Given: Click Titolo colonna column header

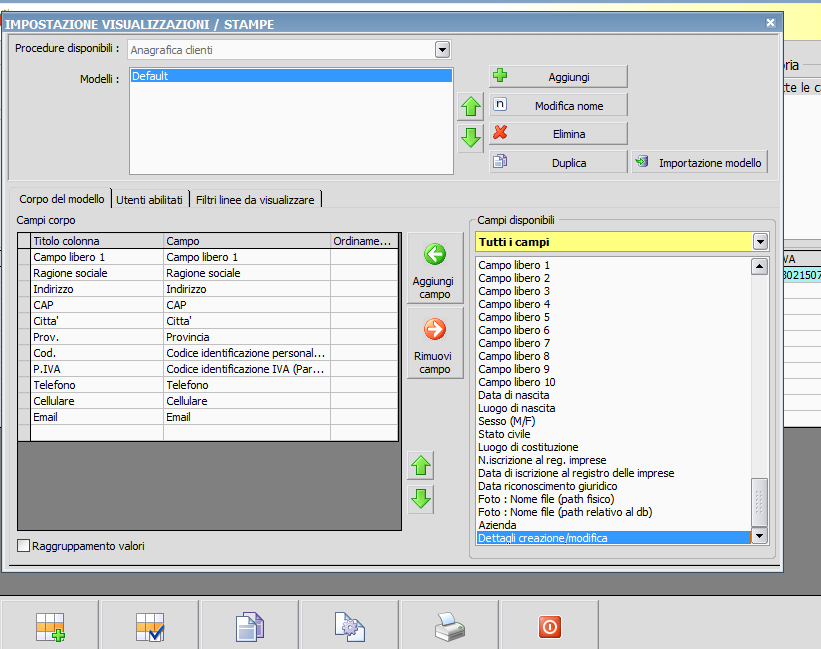Looking at the screenshot, I should pyautogui.click(x=97, y=241).
